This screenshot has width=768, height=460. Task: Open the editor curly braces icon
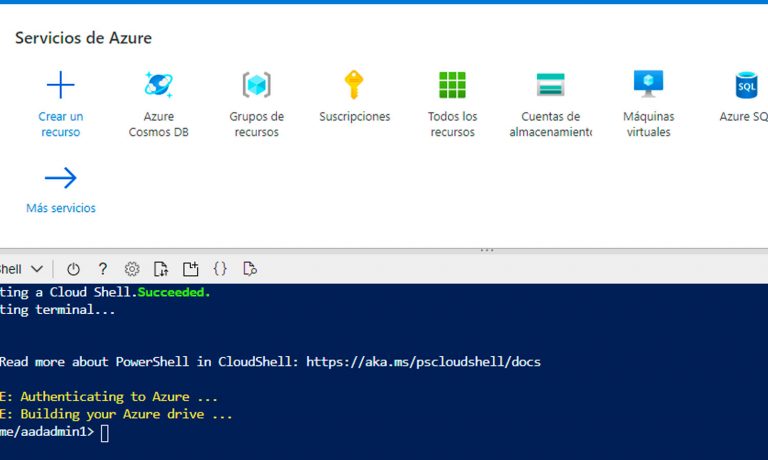pyautogui.click(x=220, y=268)
